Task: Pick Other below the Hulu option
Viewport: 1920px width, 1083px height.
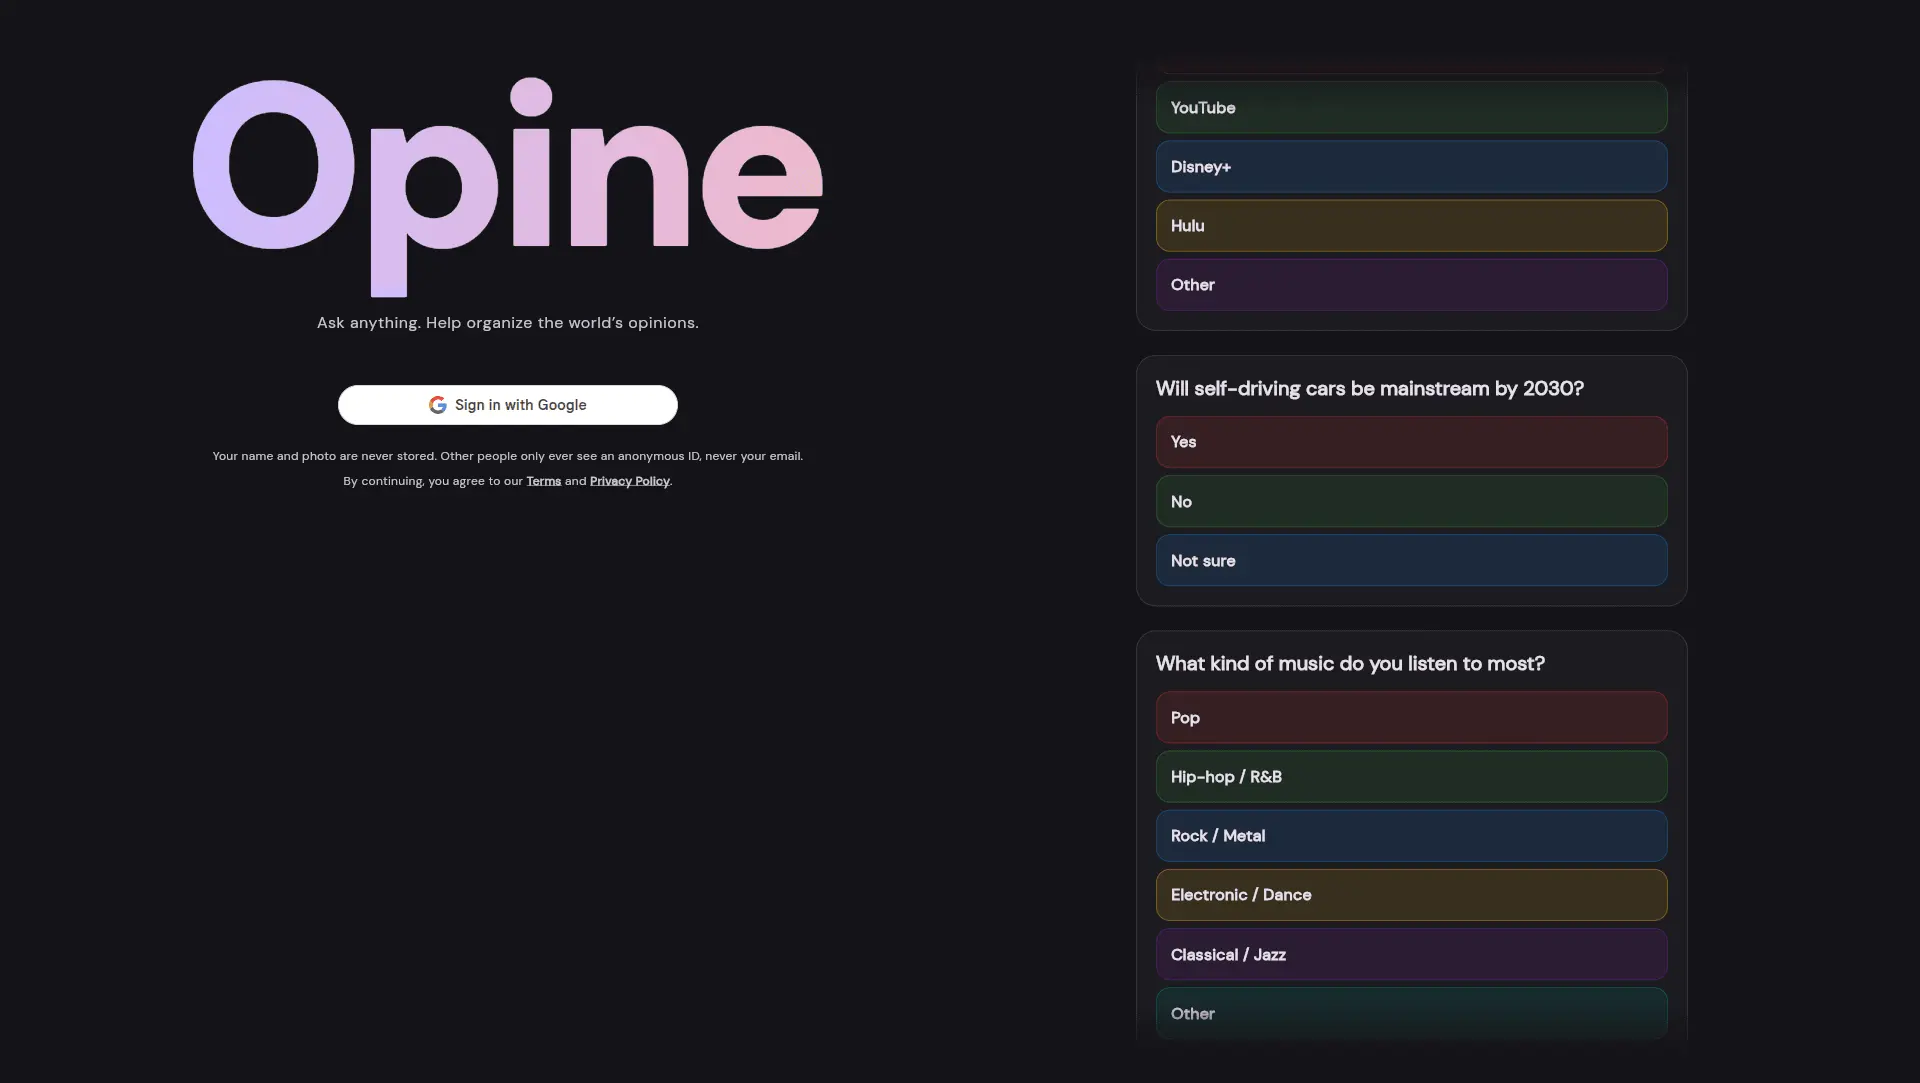Action: (1411, 284)
